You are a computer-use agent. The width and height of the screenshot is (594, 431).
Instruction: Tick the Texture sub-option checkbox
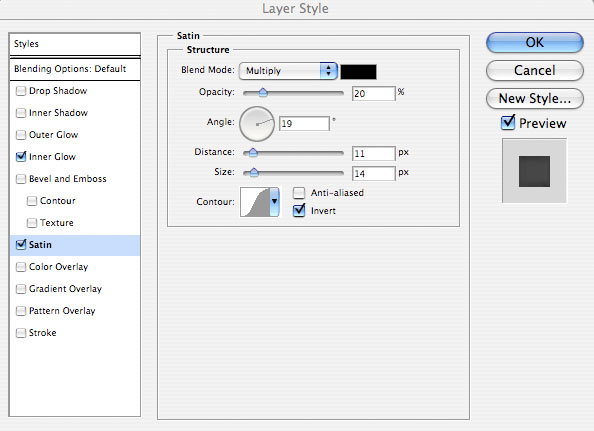(x=32, y=223)
